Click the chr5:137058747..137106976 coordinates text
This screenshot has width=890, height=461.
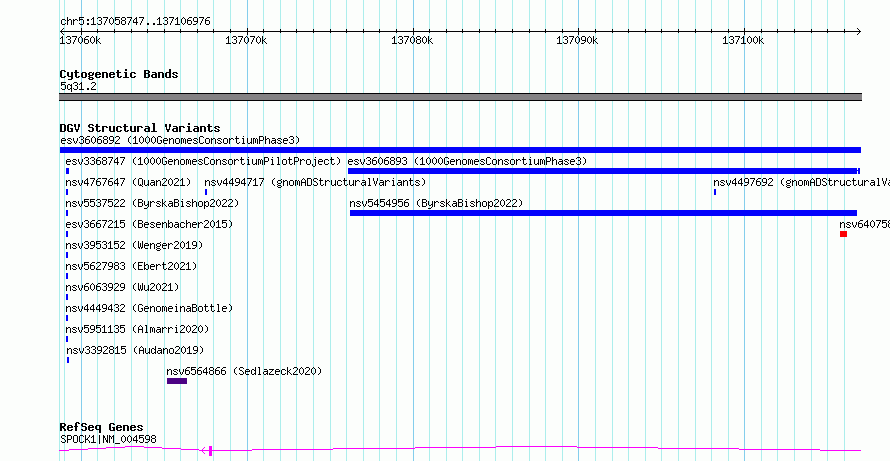[x=135, y=22]
